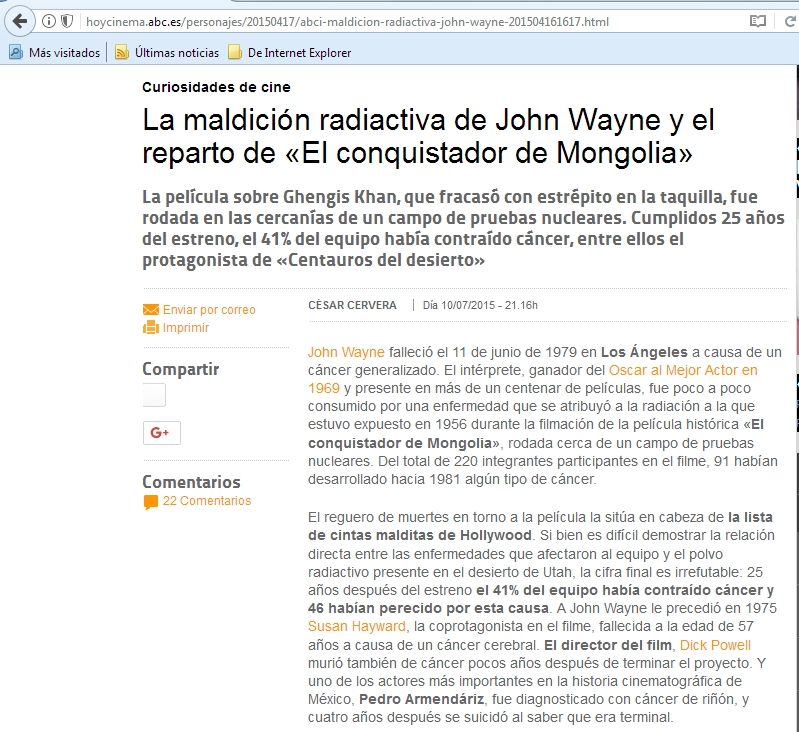Open Más visitados bookmark folder
This screenshot has height=732, width=799.
click(55, 52)
